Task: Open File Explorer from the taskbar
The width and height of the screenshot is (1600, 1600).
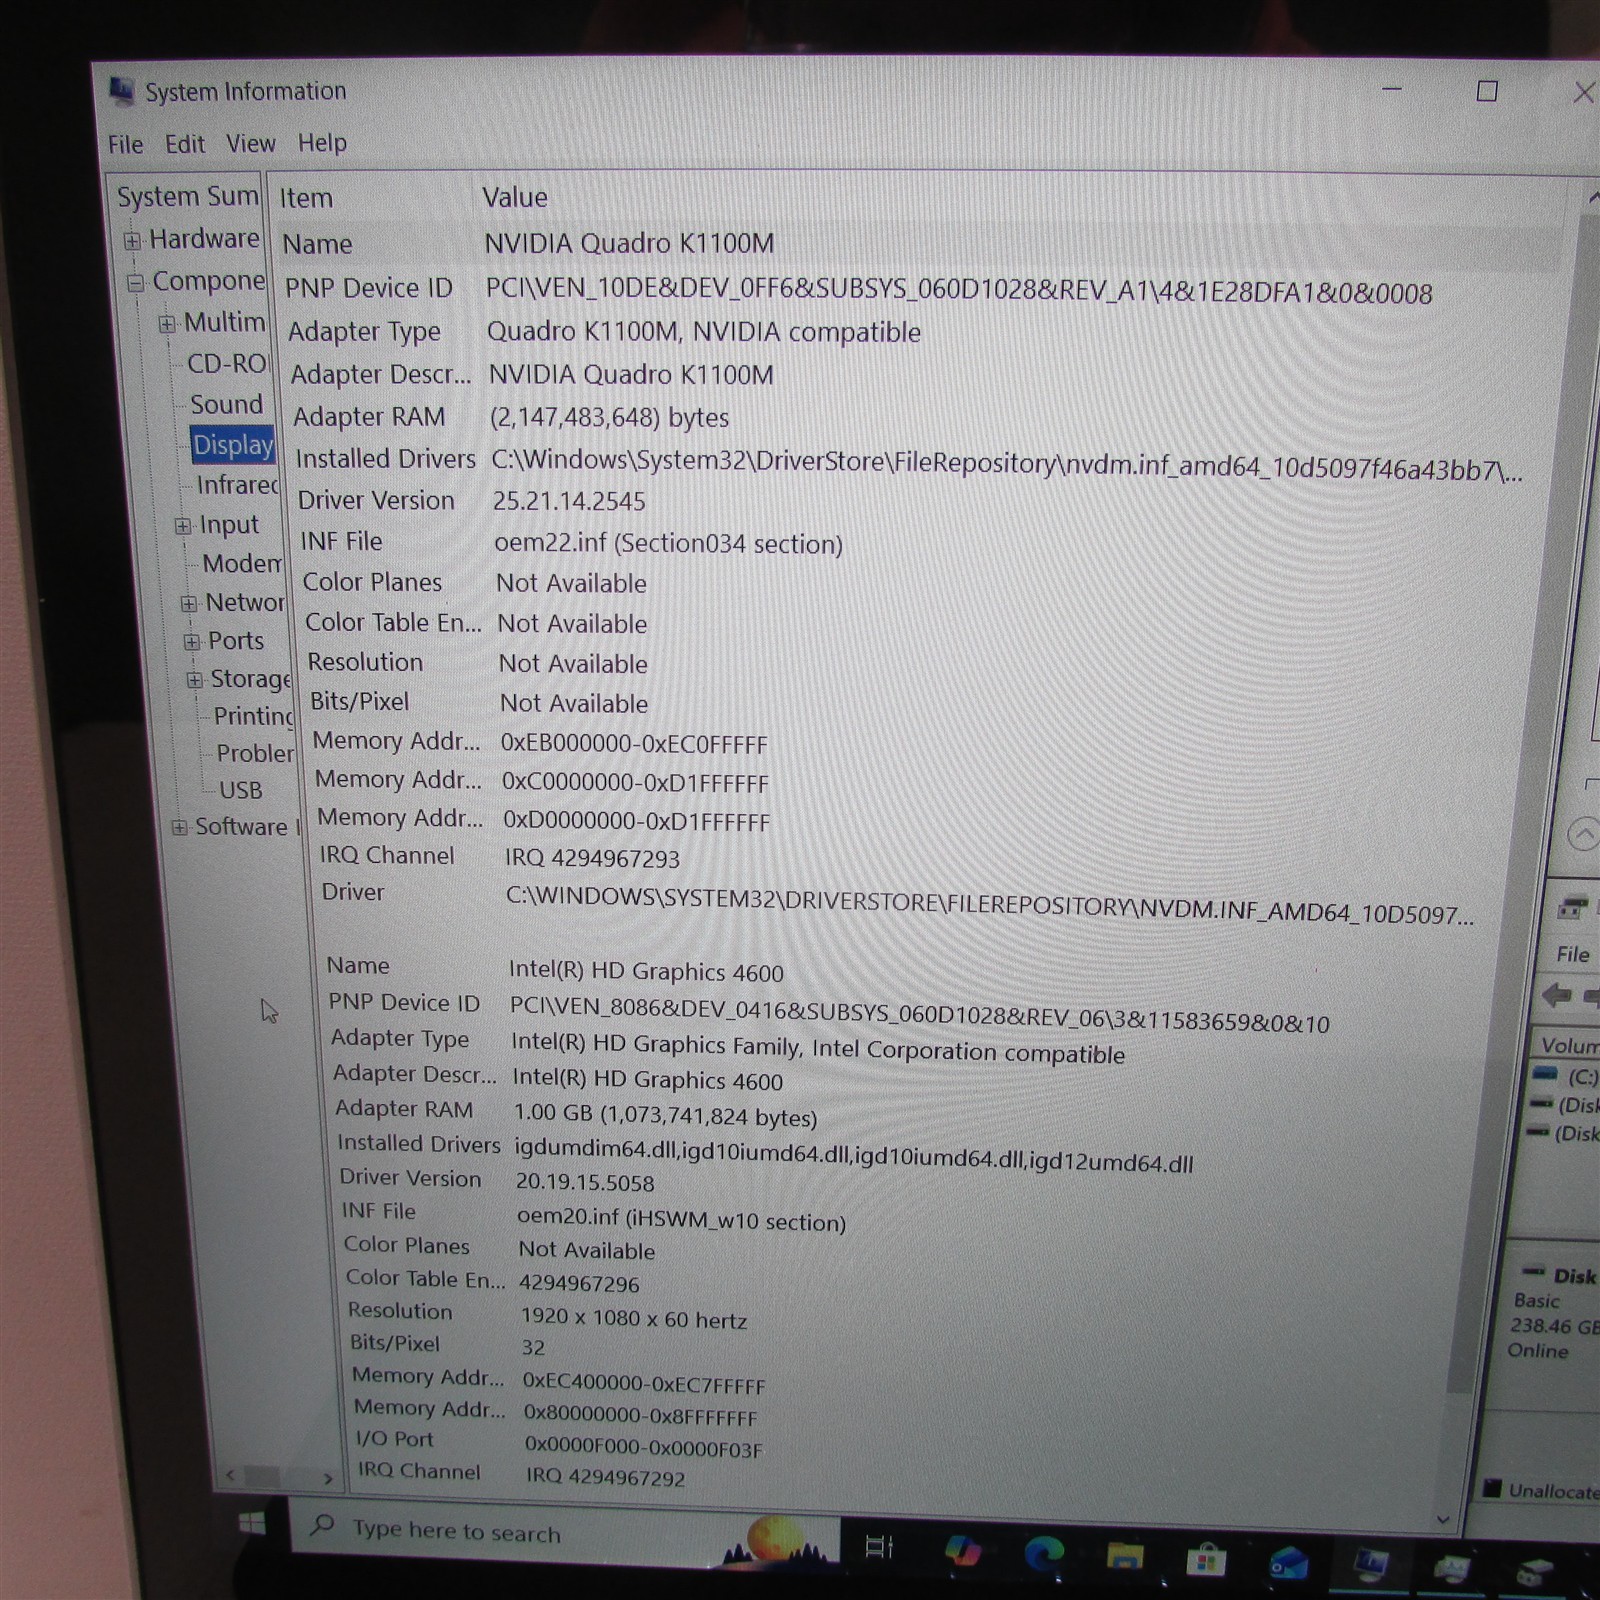Action: click(1124, 1557)
